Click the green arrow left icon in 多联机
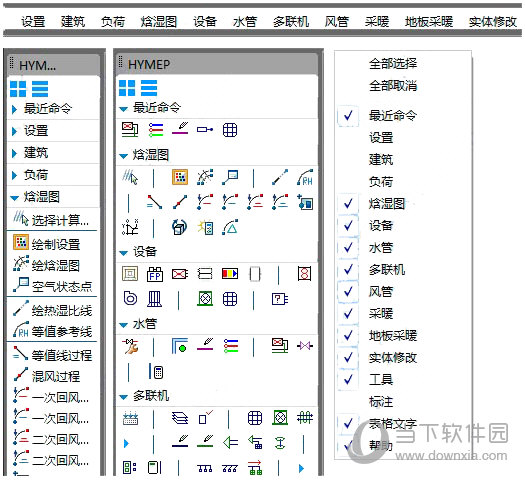 [x=230, y=443]
